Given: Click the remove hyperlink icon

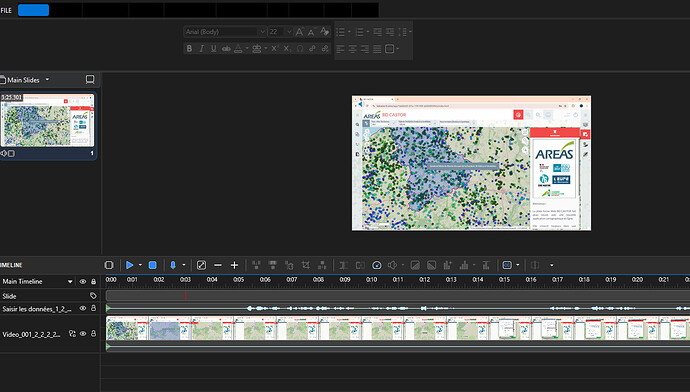Looking at the screenshot, I should point(325,48).
